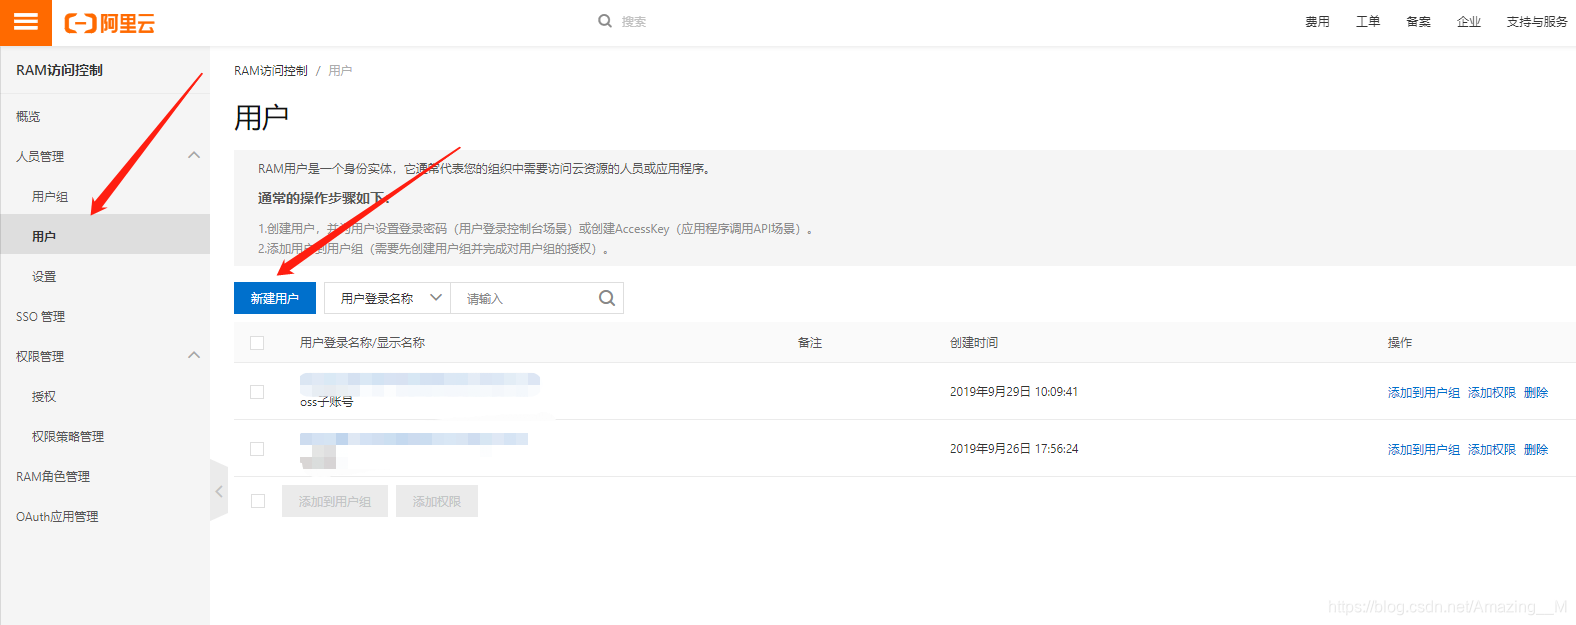
Task: Click the 2019年9月29日 10:09:41 creation time
Action: point(1014,392)
